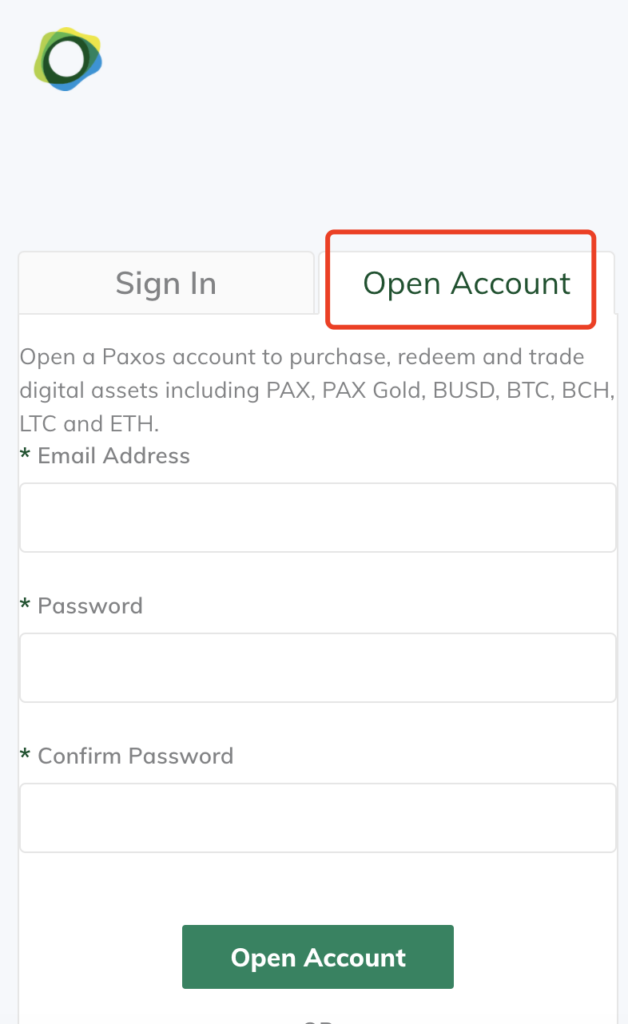Click the Password field label
The width and height of the screenshot is (628, 1024).
coord(90,606)
